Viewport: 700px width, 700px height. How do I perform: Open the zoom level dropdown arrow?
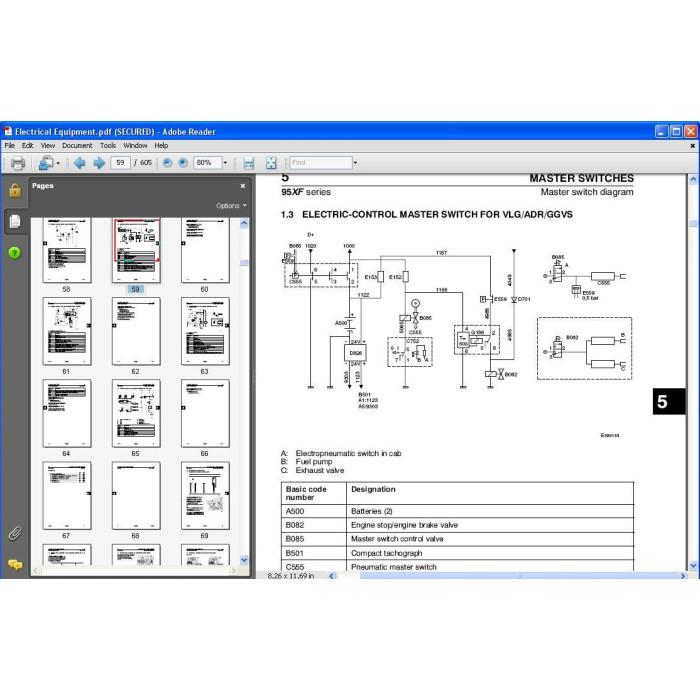225,163
